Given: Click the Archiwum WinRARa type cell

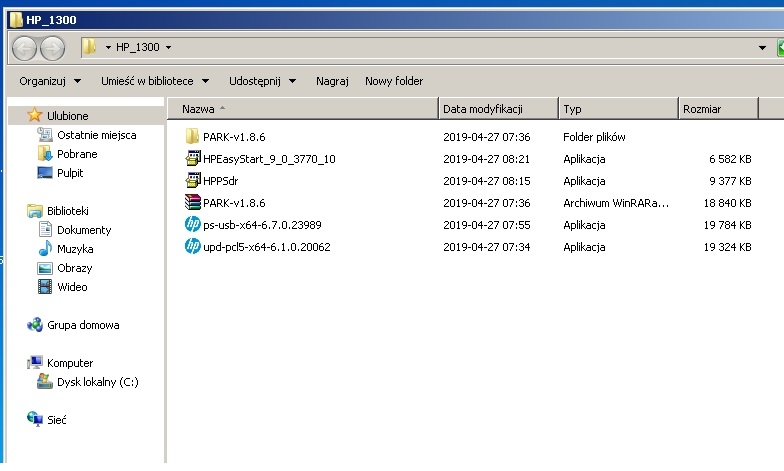Looking at the screenshot, I should click(616, 203).
